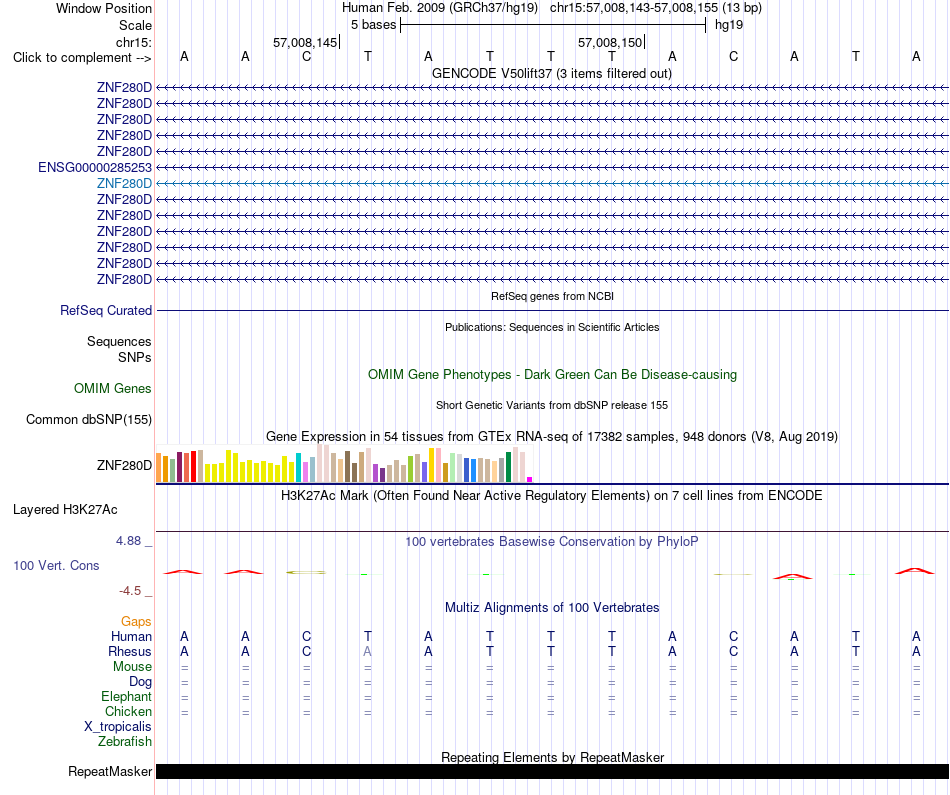
Task: Click the Sequences SNPs track label
Action: pos(119,350)
